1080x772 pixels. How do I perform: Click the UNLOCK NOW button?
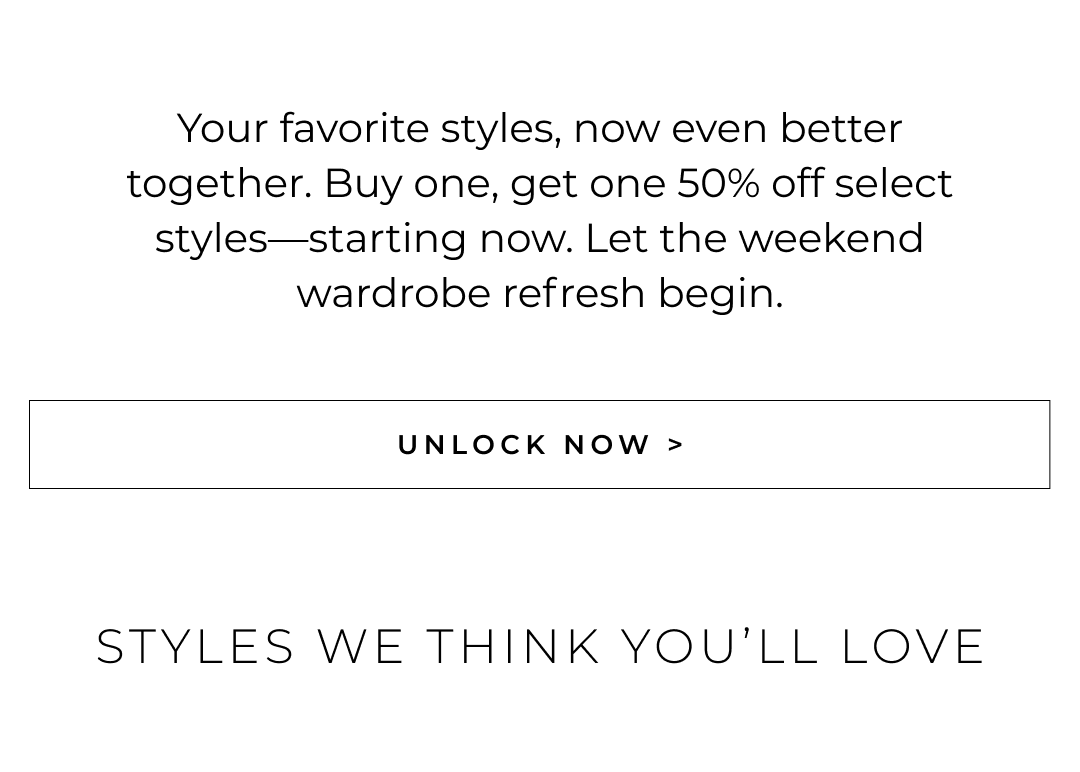coord(539,444)
